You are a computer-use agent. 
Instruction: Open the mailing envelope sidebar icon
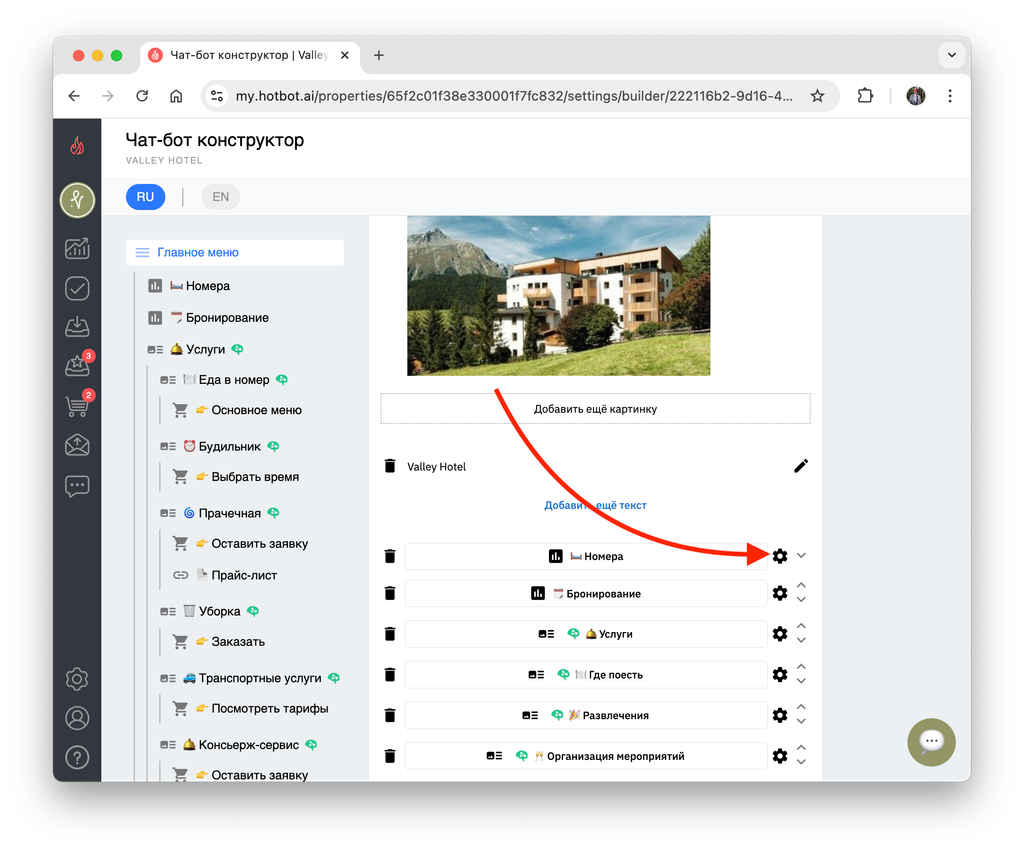tap(77, 445)
